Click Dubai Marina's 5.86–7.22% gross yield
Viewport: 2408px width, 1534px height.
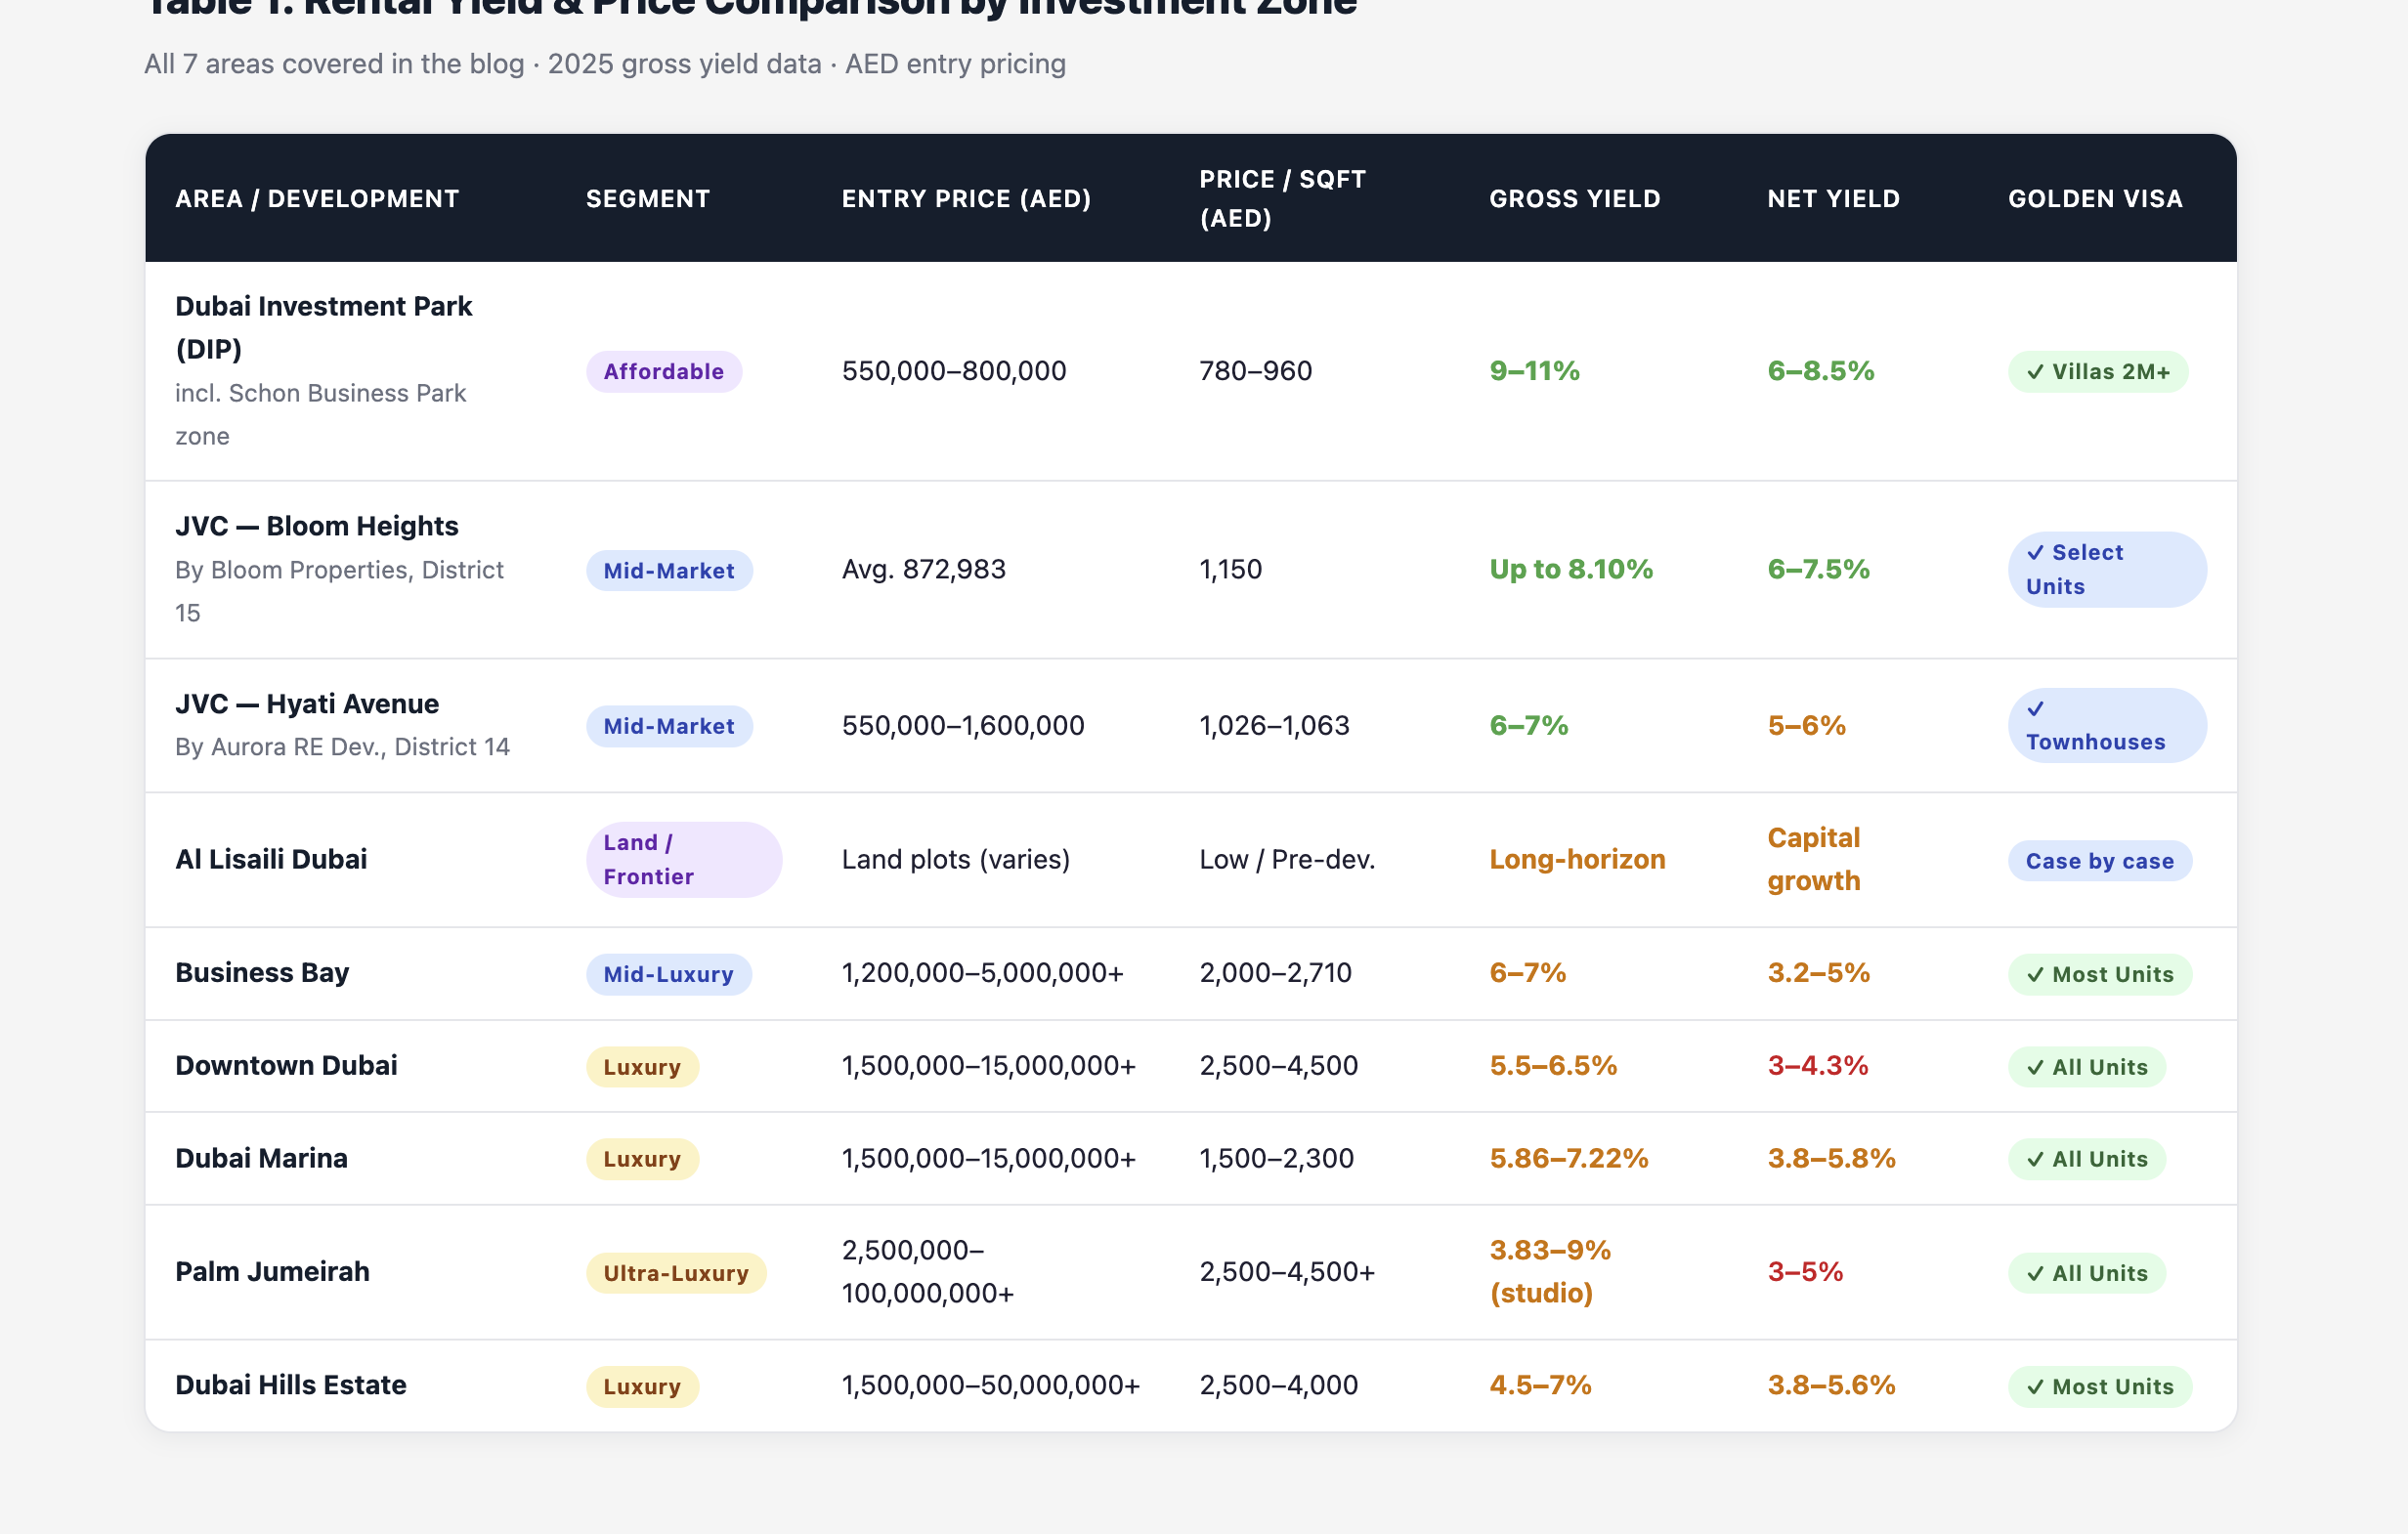click(1568, 1158)
